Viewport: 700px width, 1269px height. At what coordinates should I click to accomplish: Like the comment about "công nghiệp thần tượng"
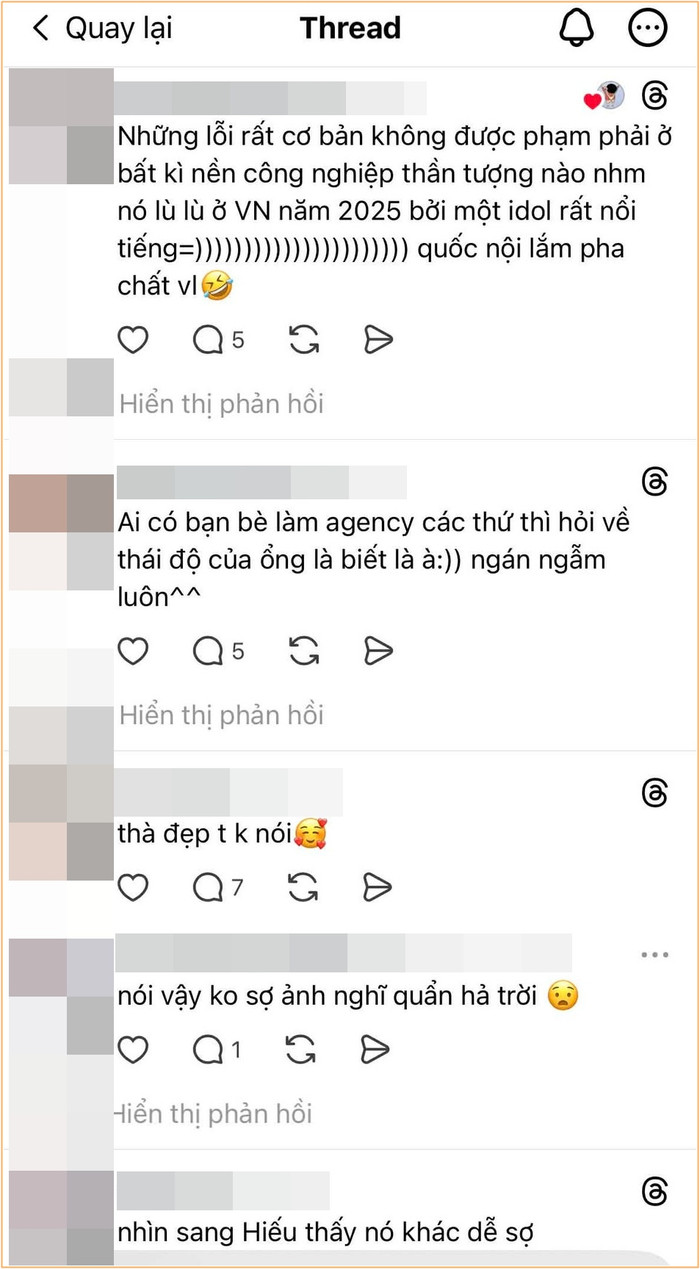[133, 341]
